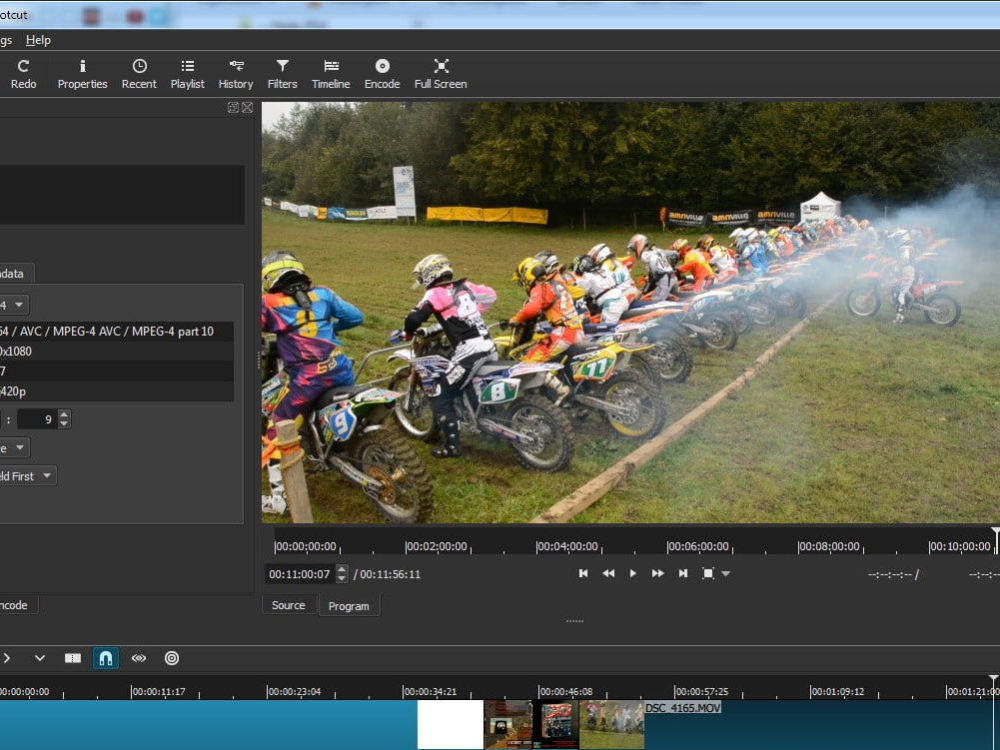Open the Playlist panel
The image size is (1000, 750).
coord(188,74)
